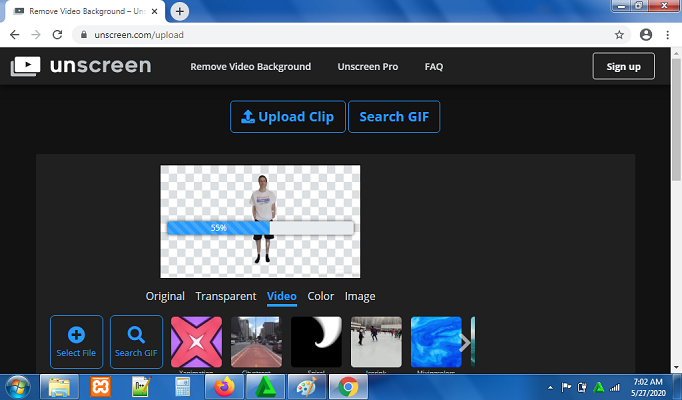Open Chrome's three-dot menu
The height and width of the screenshot is (400, 682).
[668, 34]
